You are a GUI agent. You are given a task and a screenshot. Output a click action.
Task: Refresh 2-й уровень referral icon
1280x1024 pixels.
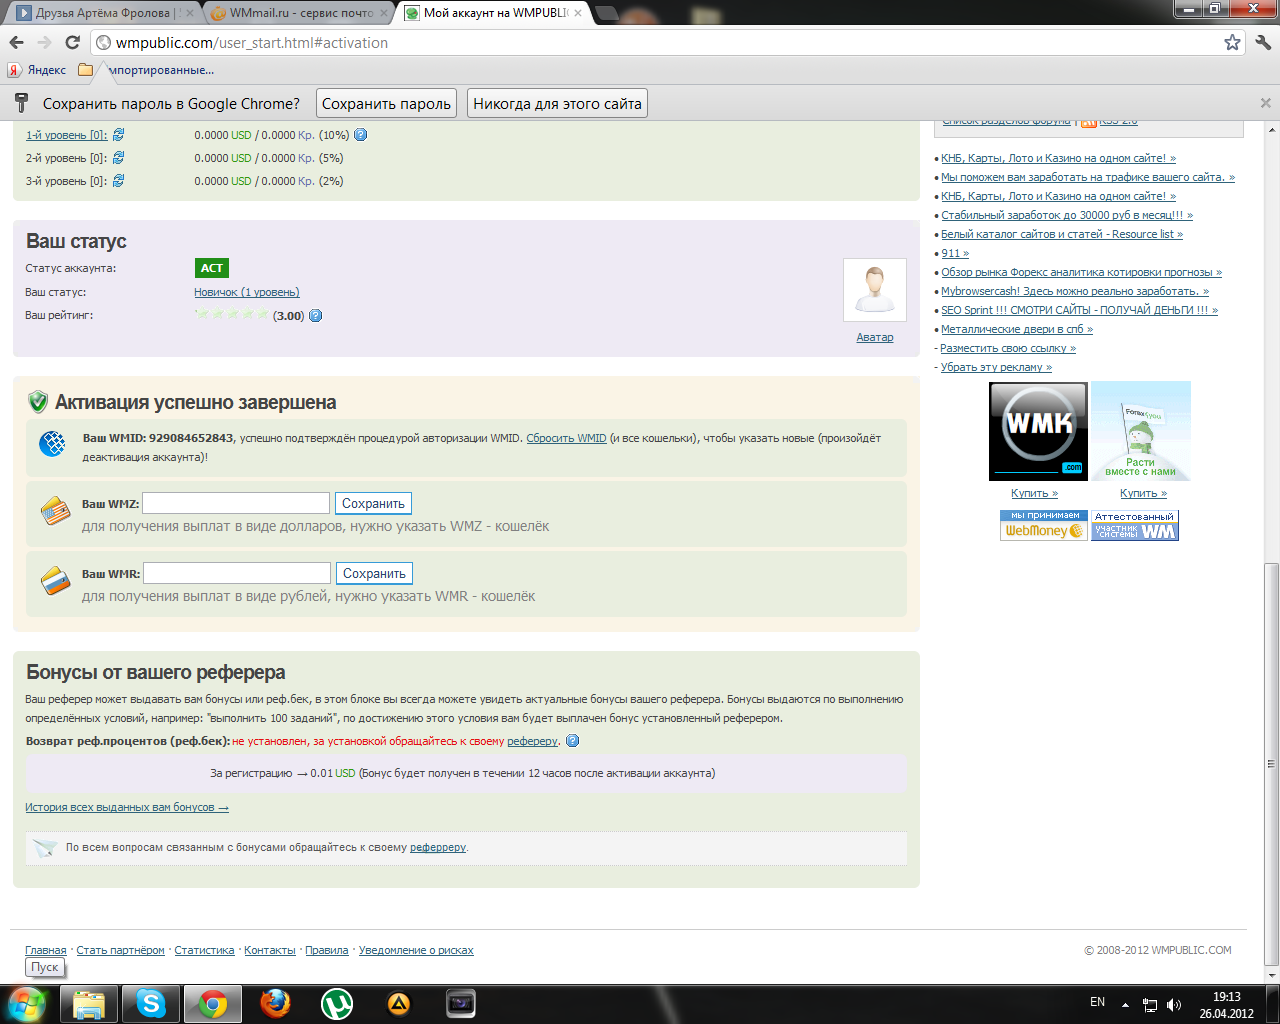pyautogui.click(x=118, y=157)
